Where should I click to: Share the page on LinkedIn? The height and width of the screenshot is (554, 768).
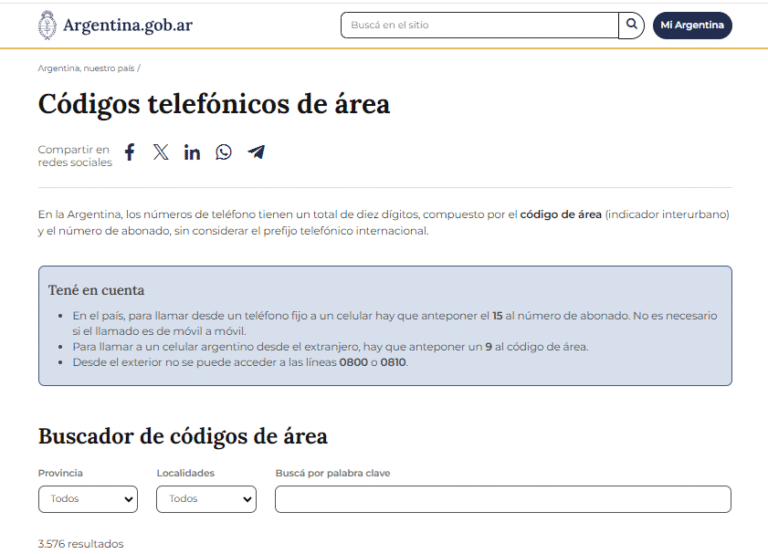pyautogui.click(x=192, y=152)
